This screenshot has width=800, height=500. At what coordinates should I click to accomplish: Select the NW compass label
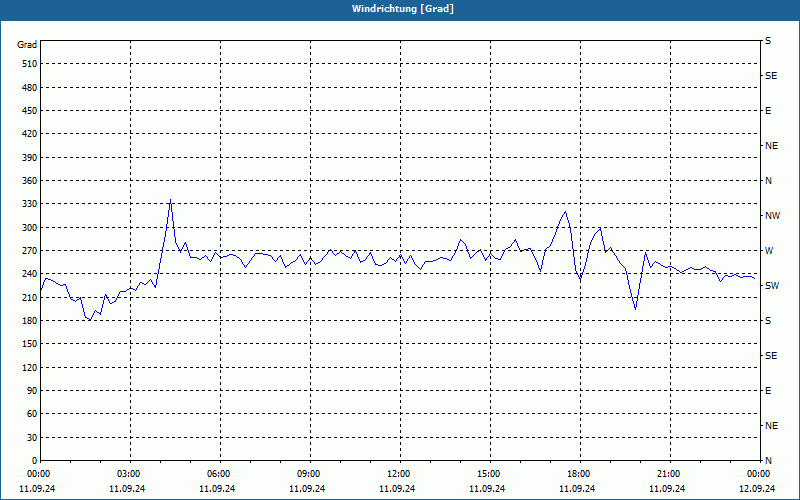(x=772, y=216)
